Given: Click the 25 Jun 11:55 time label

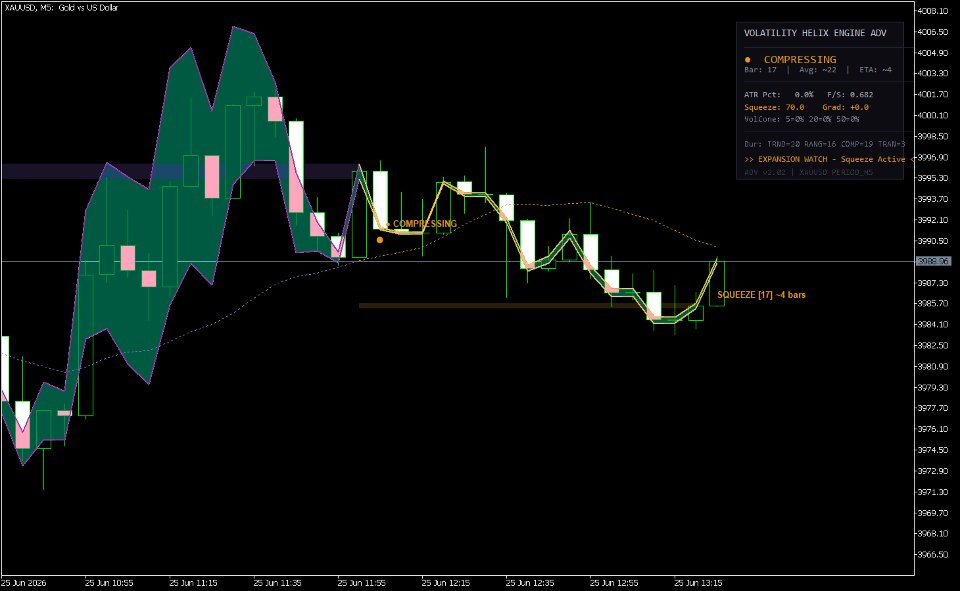Looking at the screenshot, I should 362,582.
